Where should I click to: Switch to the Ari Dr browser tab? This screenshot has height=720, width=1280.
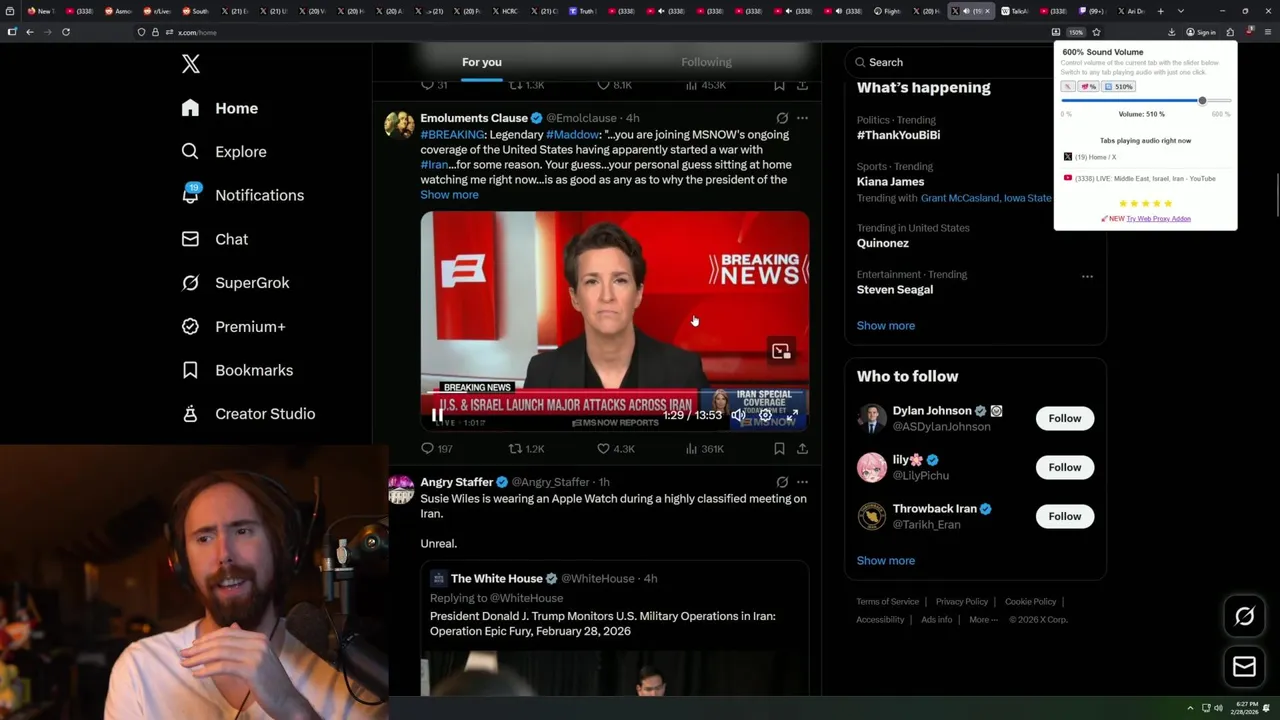click(1130, 11)
